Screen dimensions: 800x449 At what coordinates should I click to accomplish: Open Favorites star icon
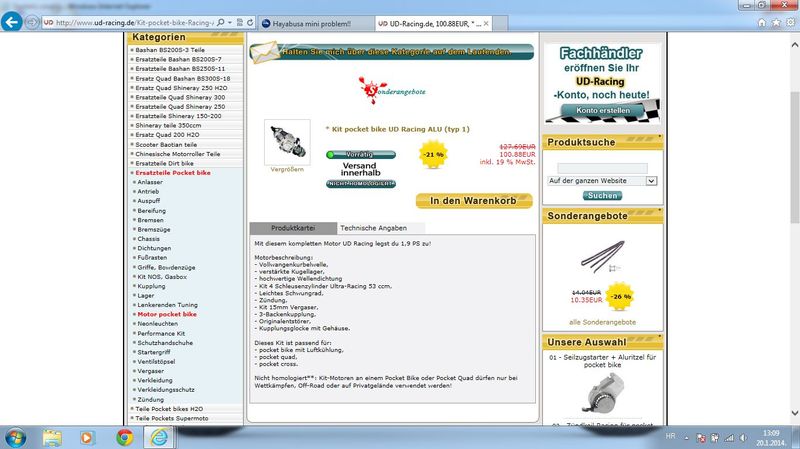(776, 22)
